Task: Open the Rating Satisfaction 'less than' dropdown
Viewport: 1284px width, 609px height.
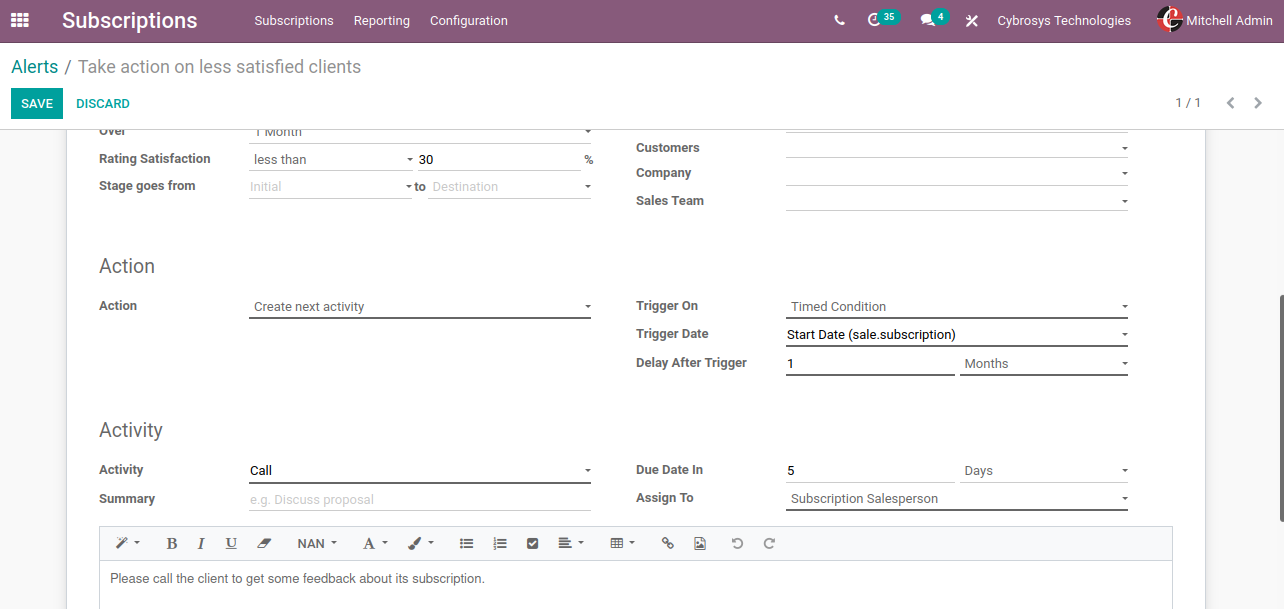Action: point(331,159)
